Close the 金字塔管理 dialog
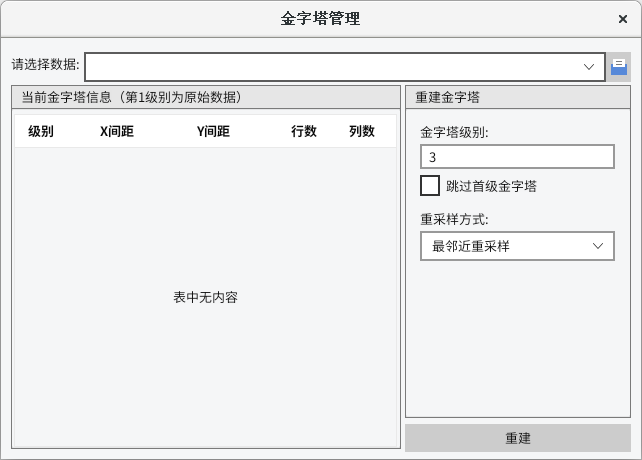The image size is (642, 460). pyautogui.click(x=623, y=19)
